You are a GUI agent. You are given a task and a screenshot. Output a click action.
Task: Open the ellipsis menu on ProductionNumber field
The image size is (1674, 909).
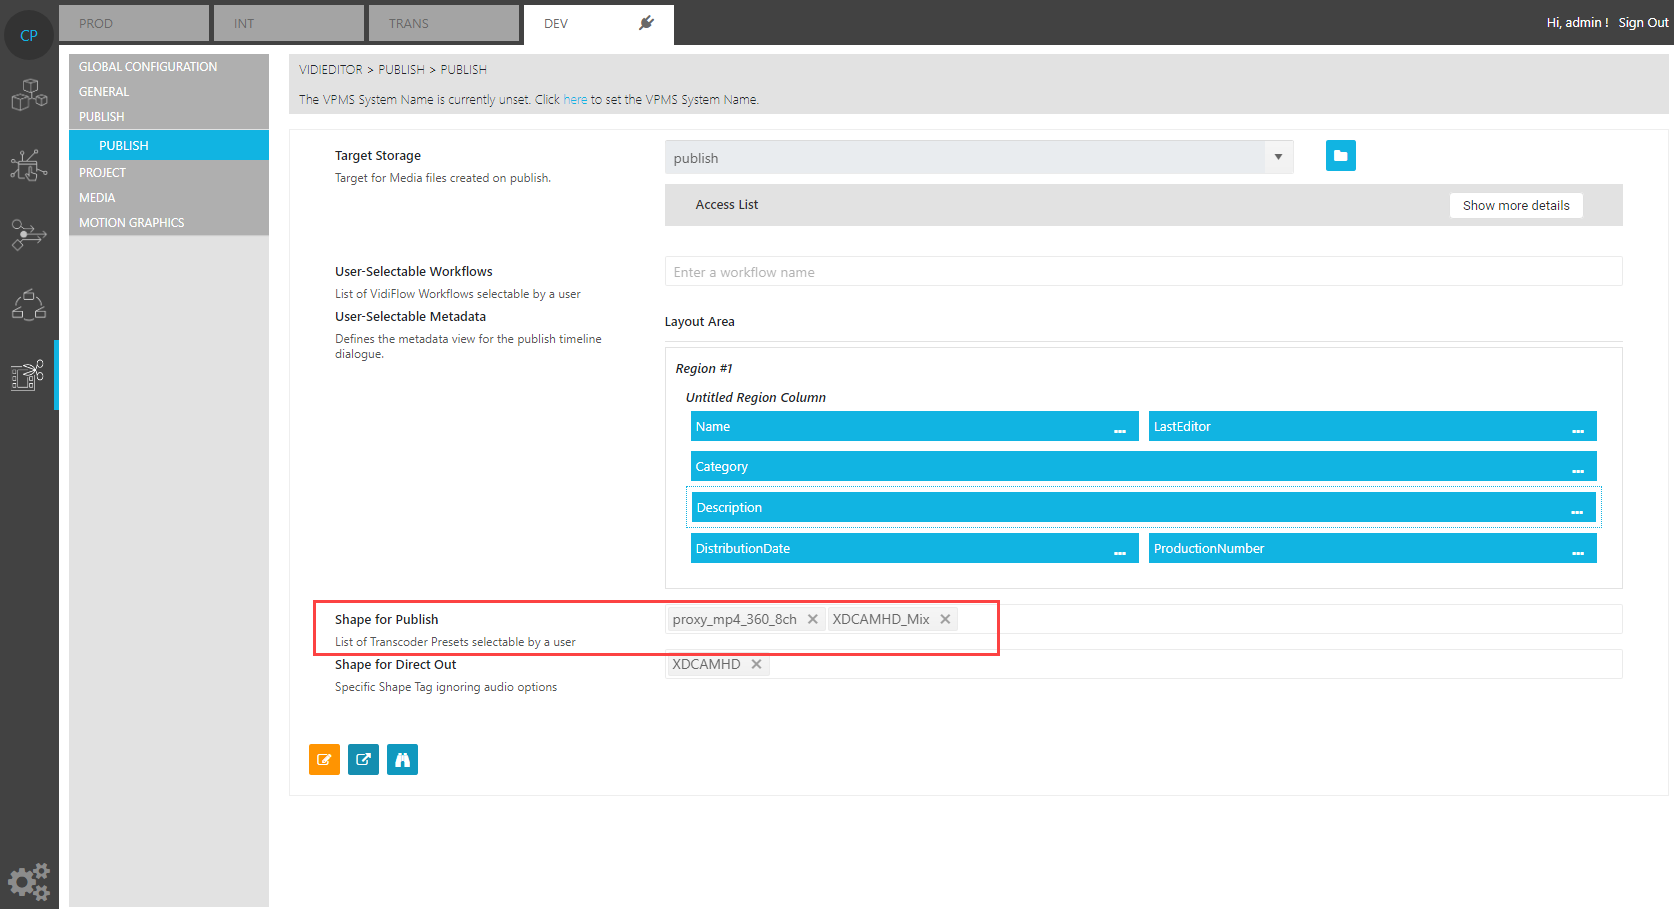(x=1577, y=551)
